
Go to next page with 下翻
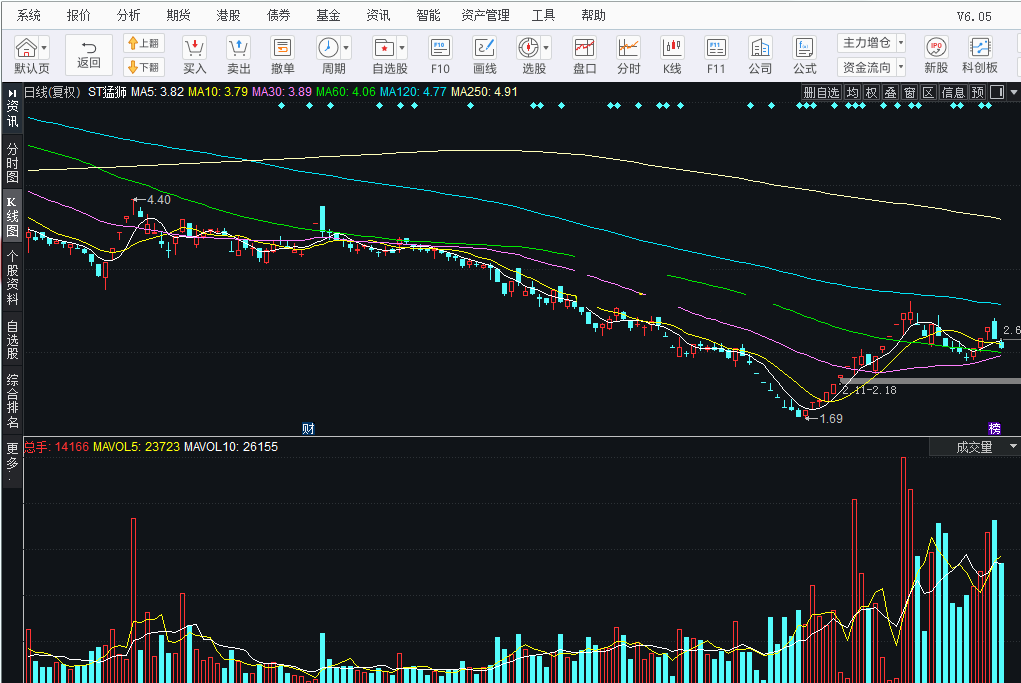point(144,67)
